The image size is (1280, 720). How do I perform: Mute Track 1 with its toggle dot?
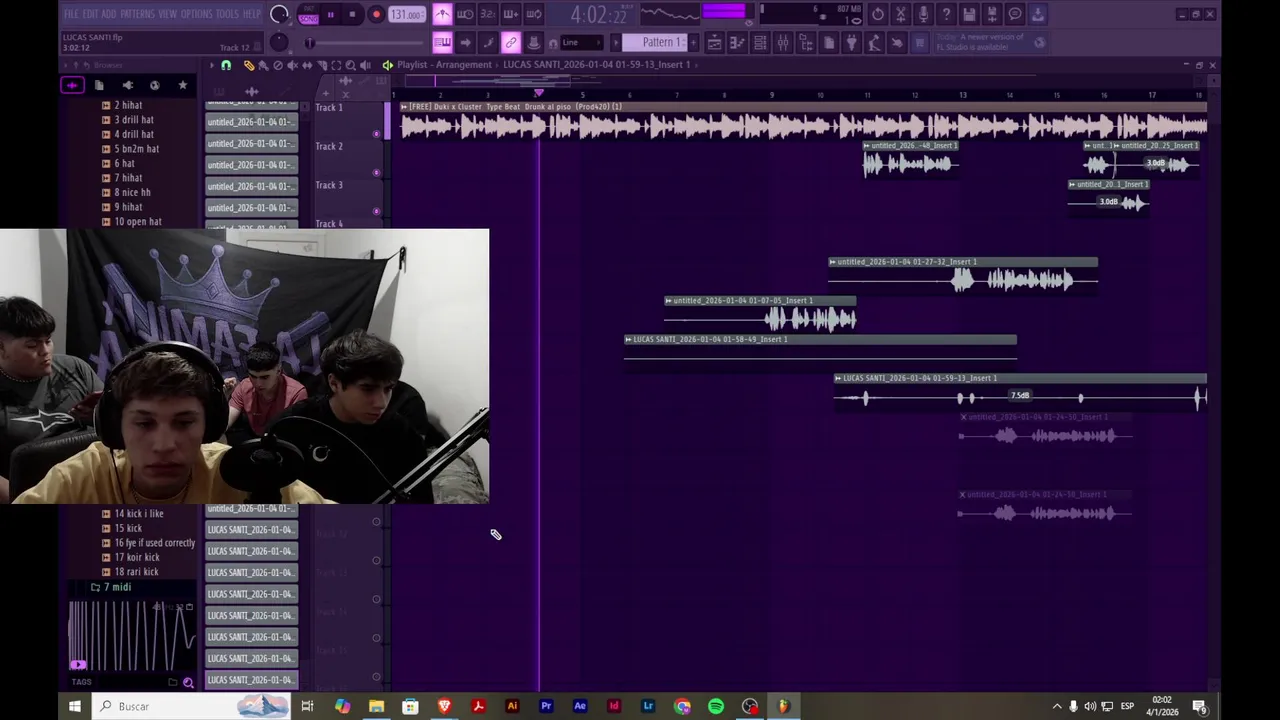click(377, 133)
